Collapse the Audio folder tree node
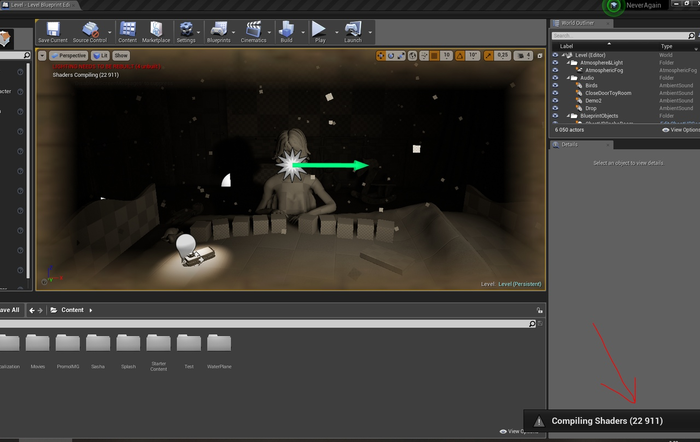The width and height of the screenshot is (700, 442). (x=568, y=78)
